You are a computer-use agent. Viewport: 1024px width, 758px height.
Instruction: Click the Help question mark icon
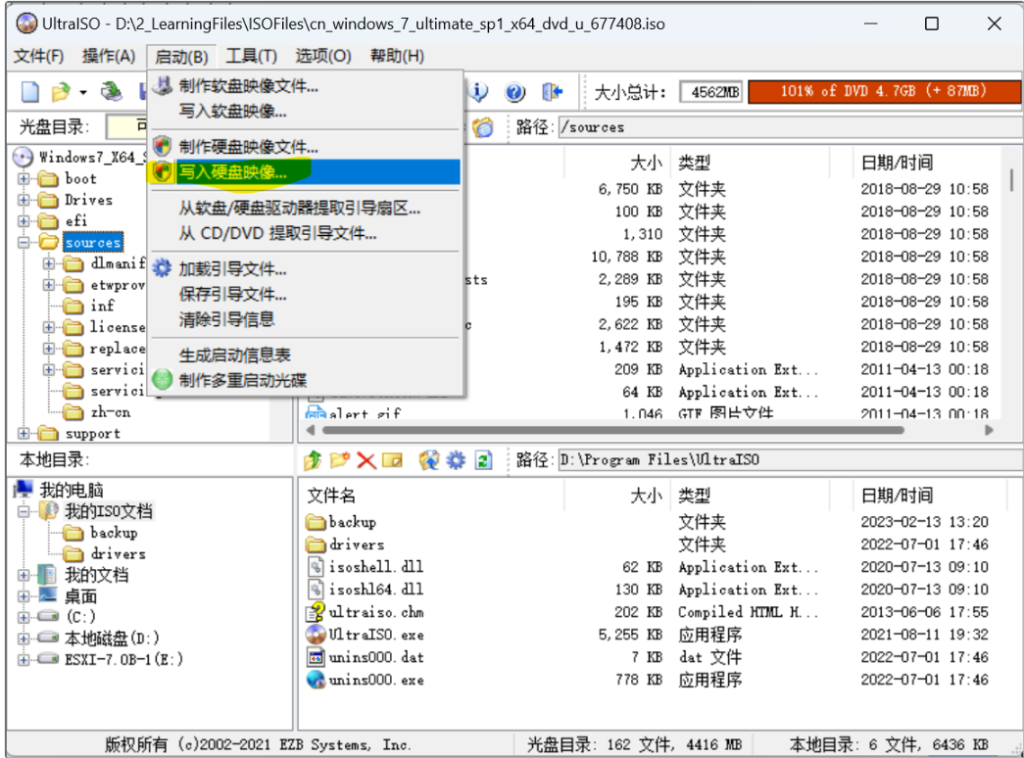pyautogui.click(x=515, y=92)
